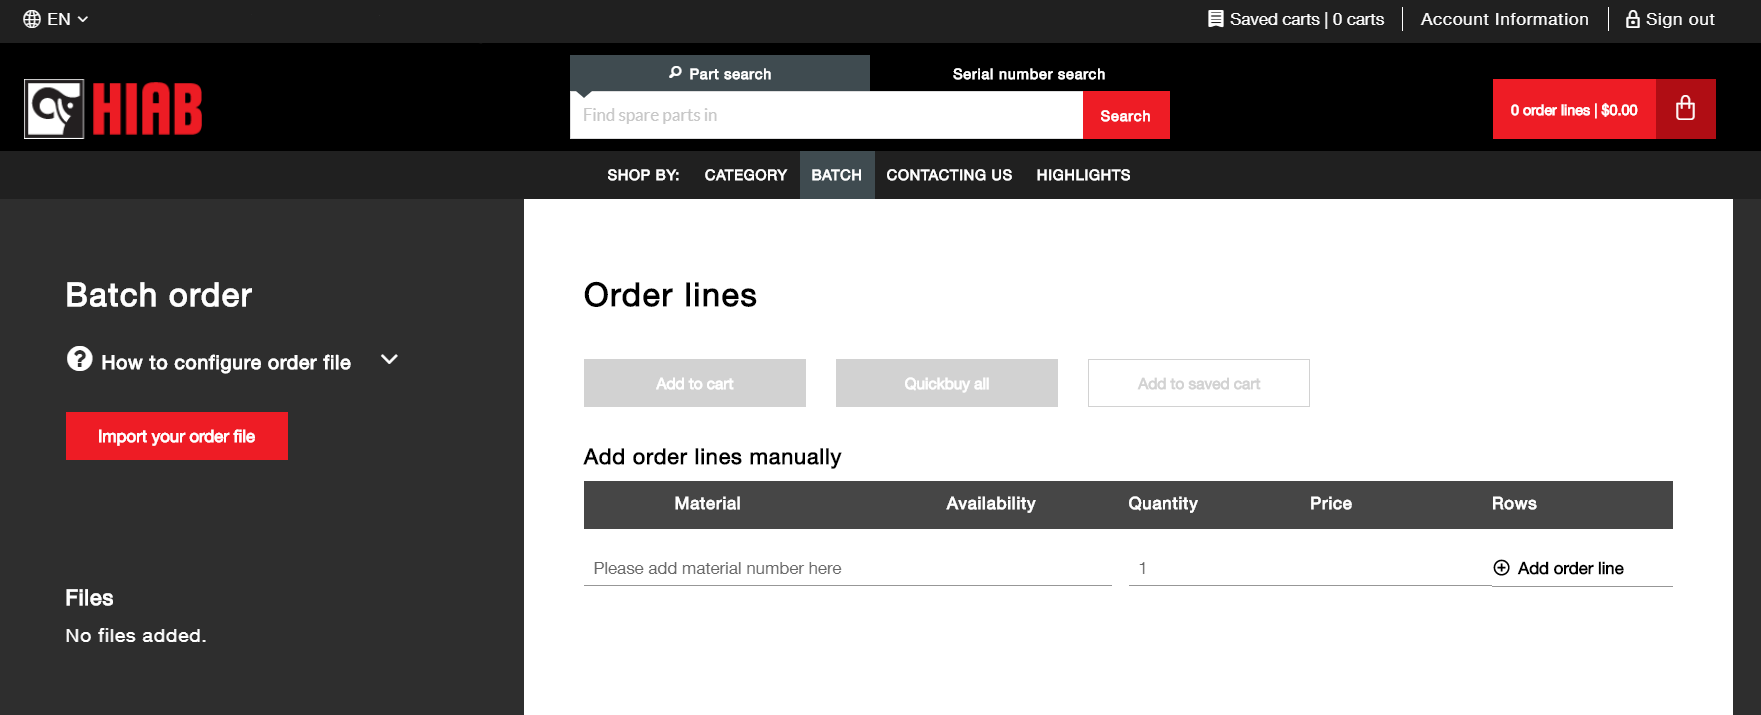
Task: Open the EN language dropdown chevron
Action: pos(83,19)
